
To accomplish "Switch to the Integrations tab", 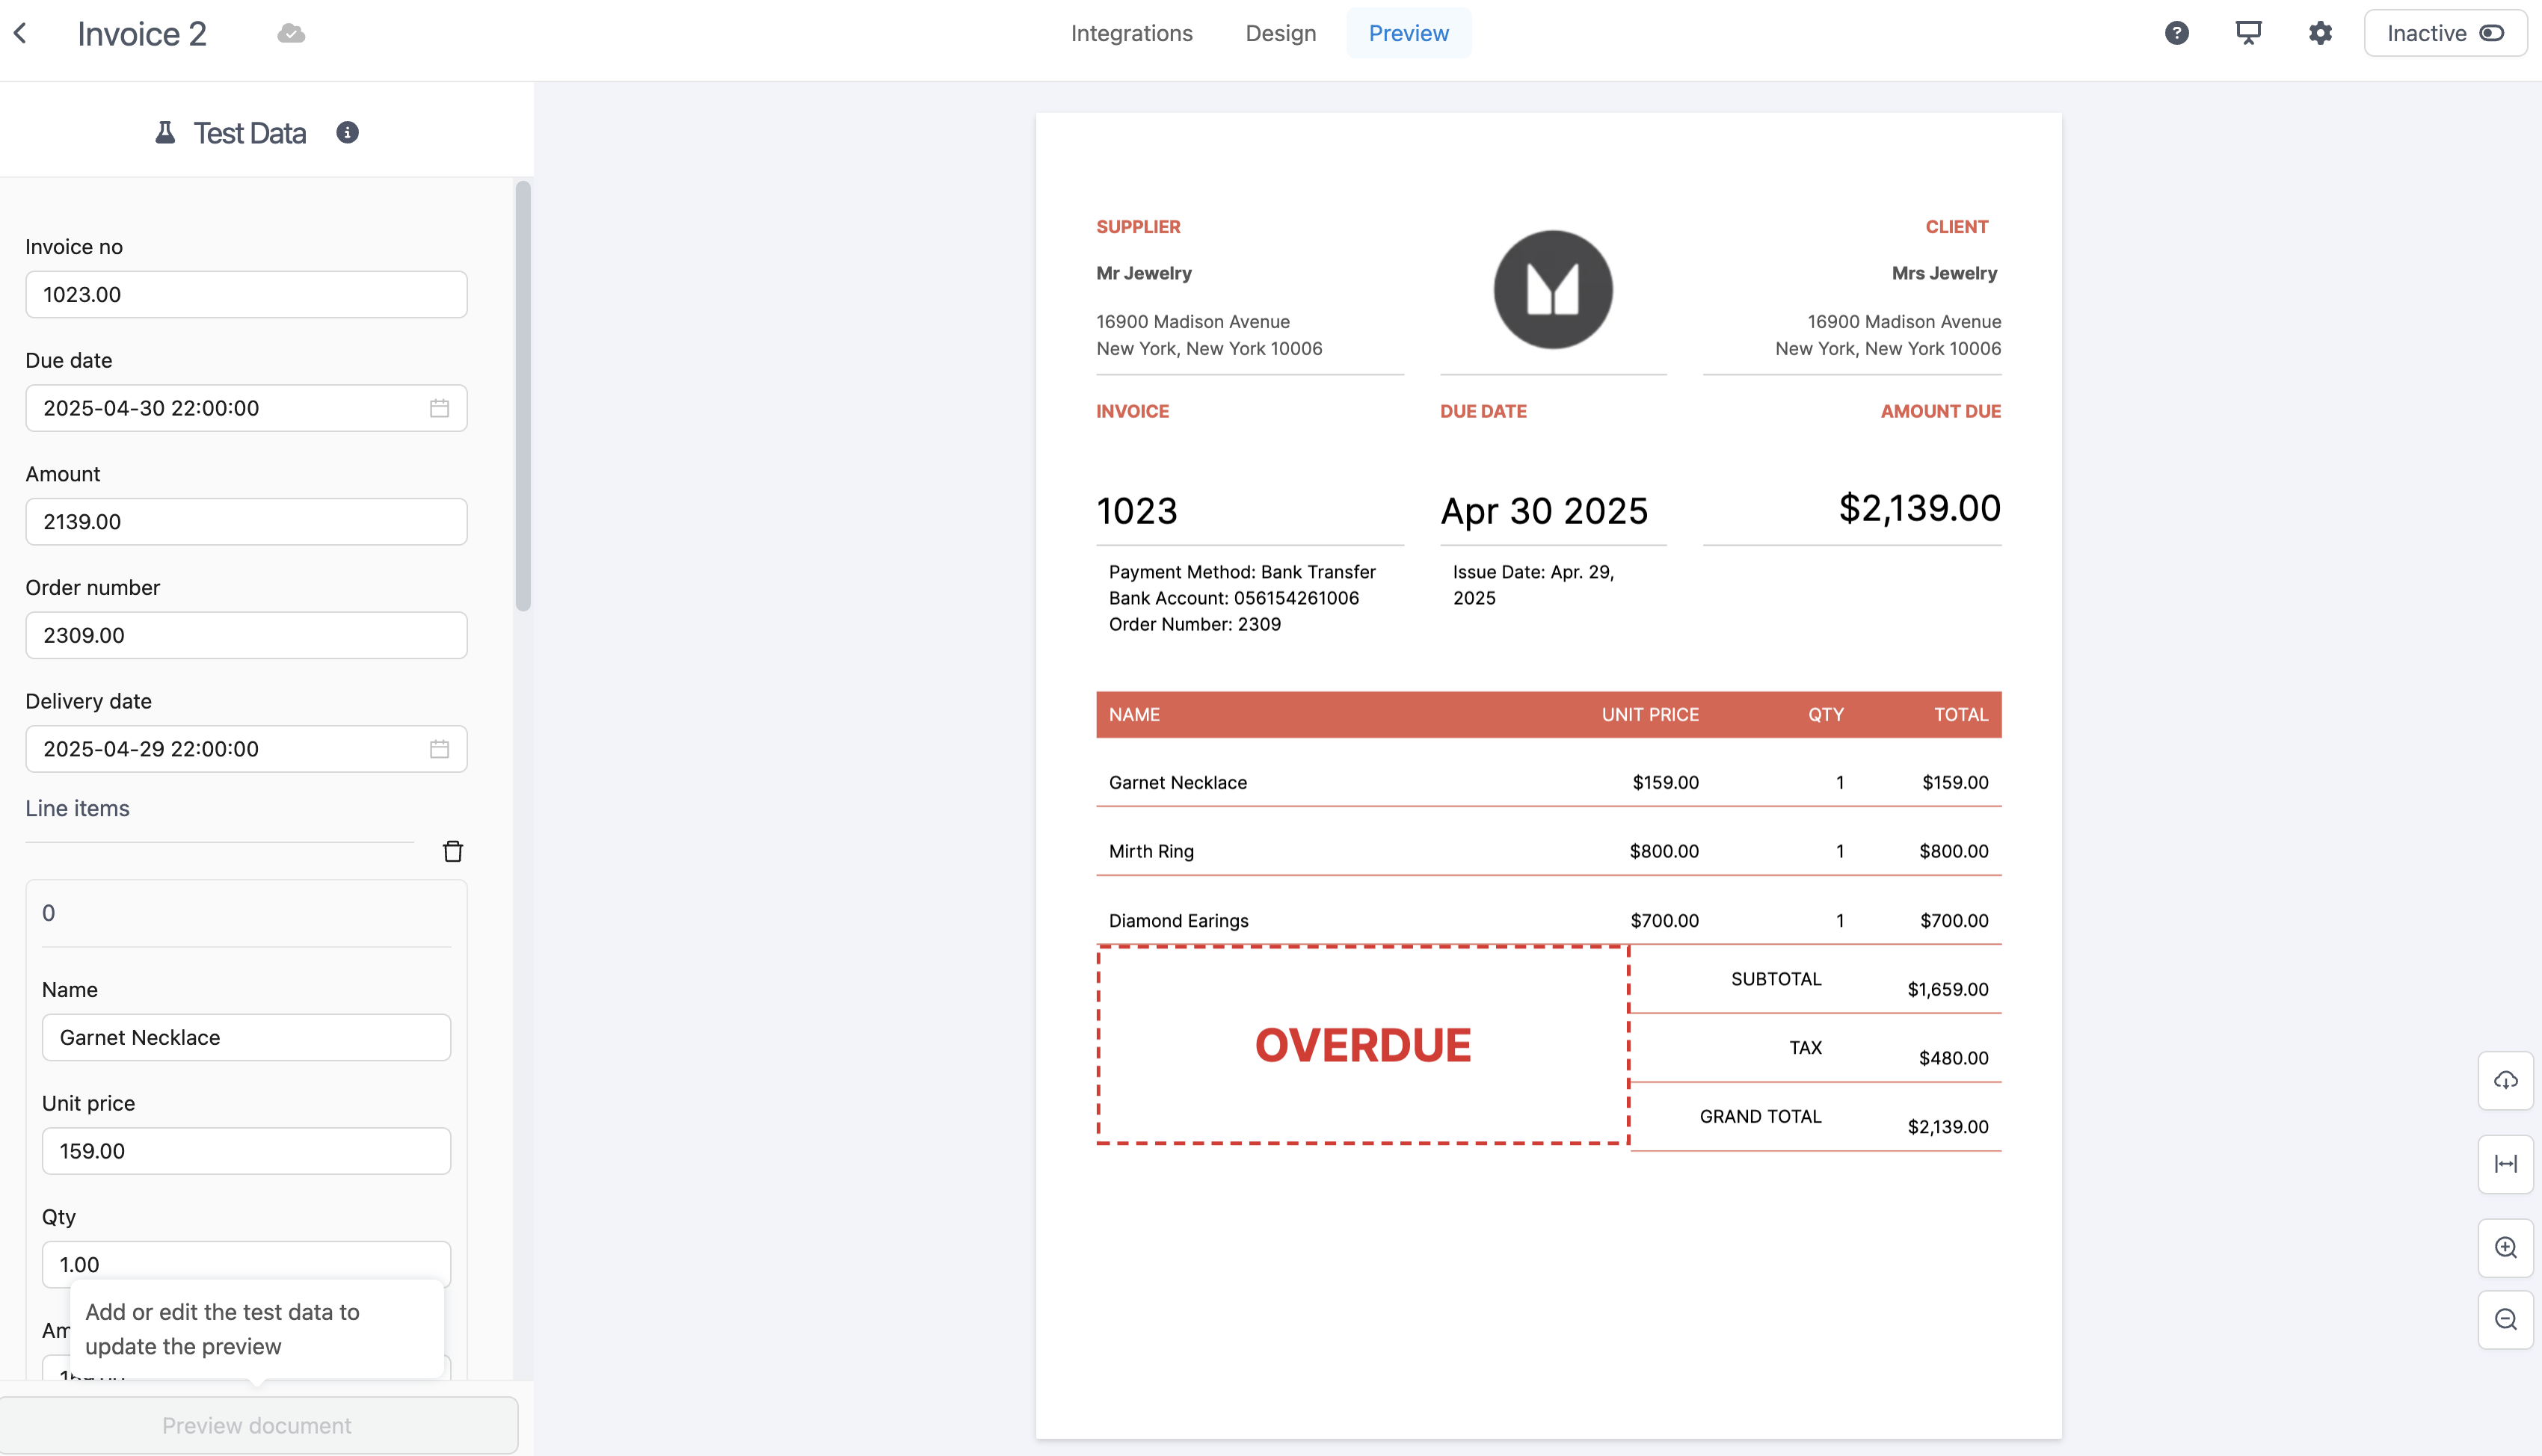I will point(1131,33).
